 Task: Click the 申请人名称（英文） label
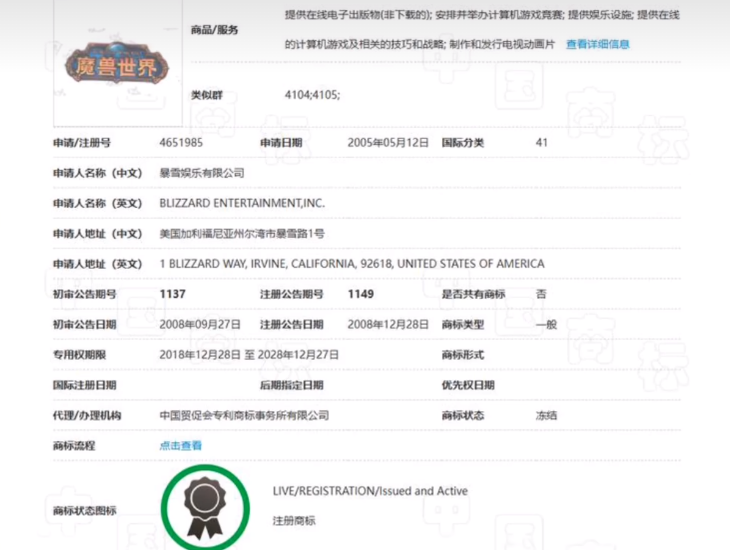coord(97,203)
